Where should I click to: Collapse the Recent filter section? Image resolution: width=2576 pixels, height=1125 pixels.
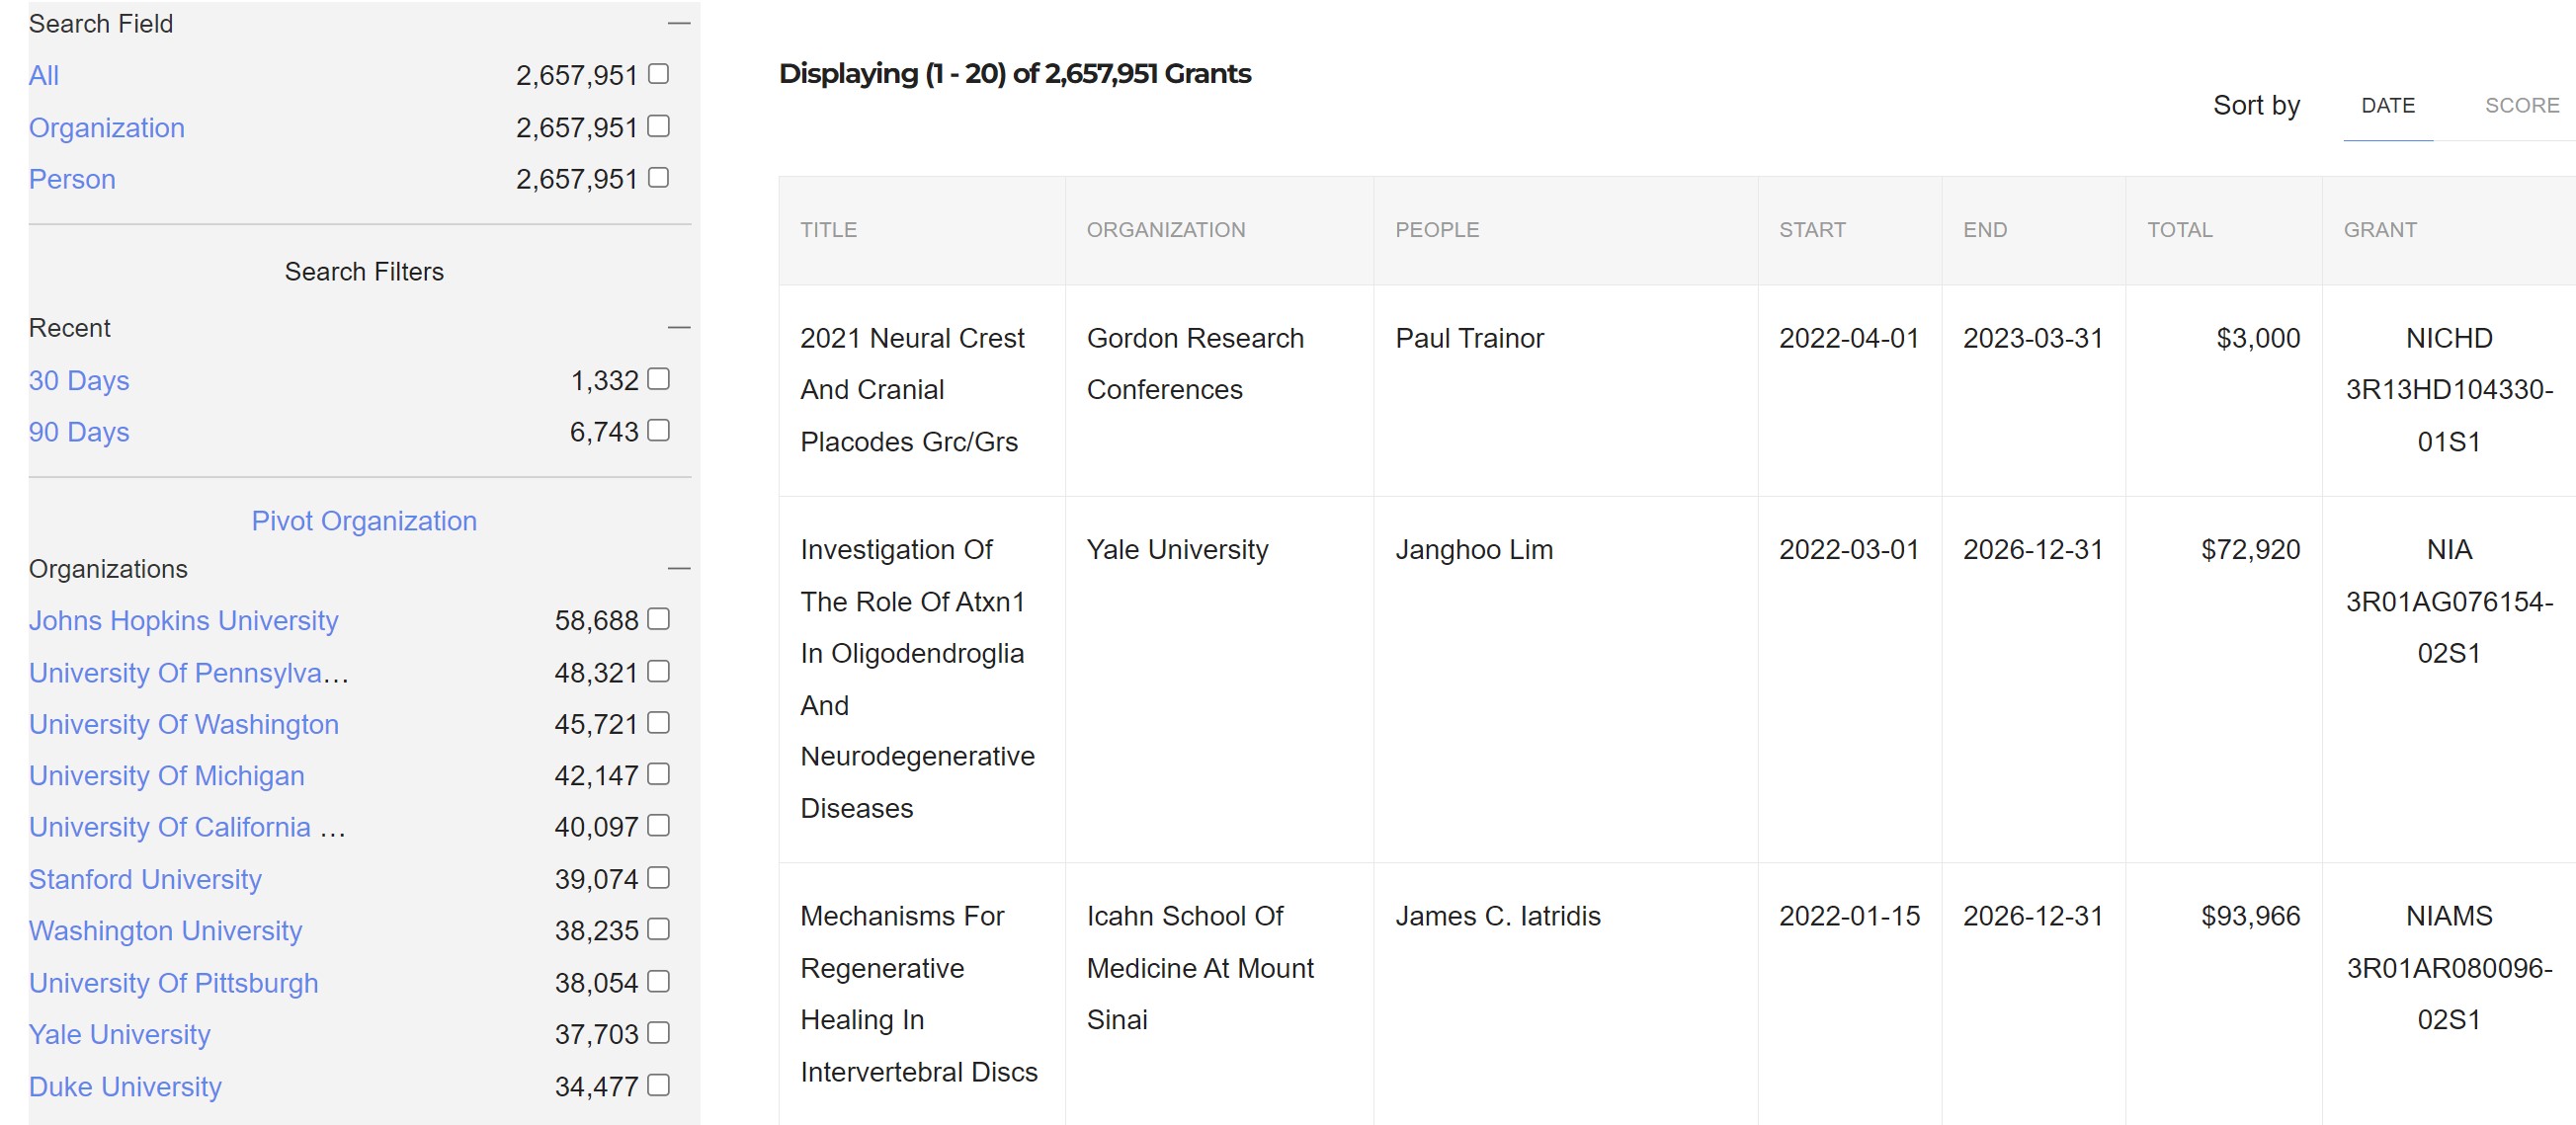click(679, 327)
